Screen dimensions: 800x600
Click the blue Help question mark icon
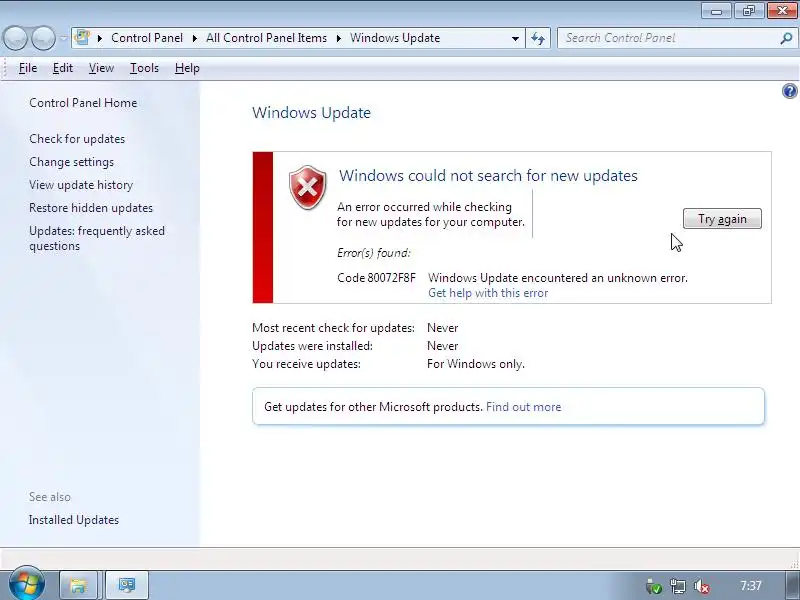coord(789,91)
